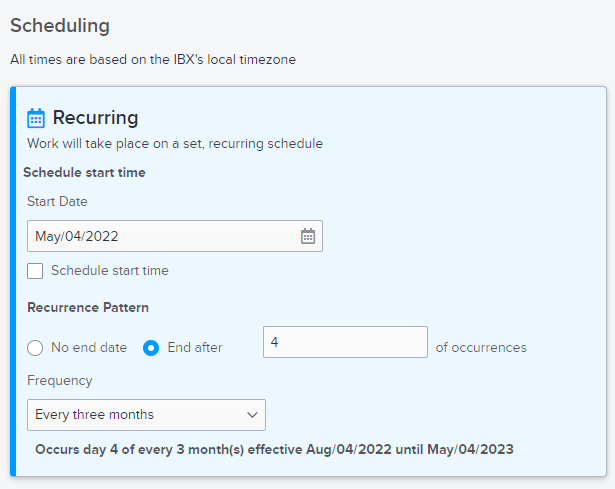Click the Start Date field showing May/04/2022

point(175,236)
